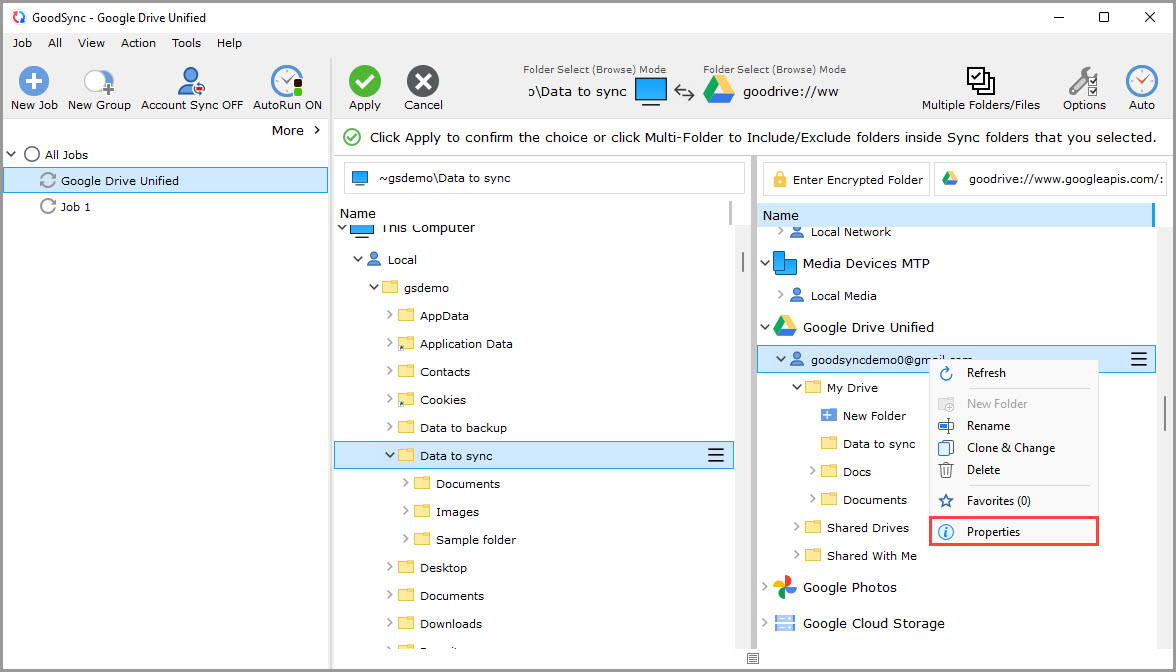Screen dimensions: 1176x672
Task: Collapse the Media Devices MTP node
Action: [x=765, y=263]
